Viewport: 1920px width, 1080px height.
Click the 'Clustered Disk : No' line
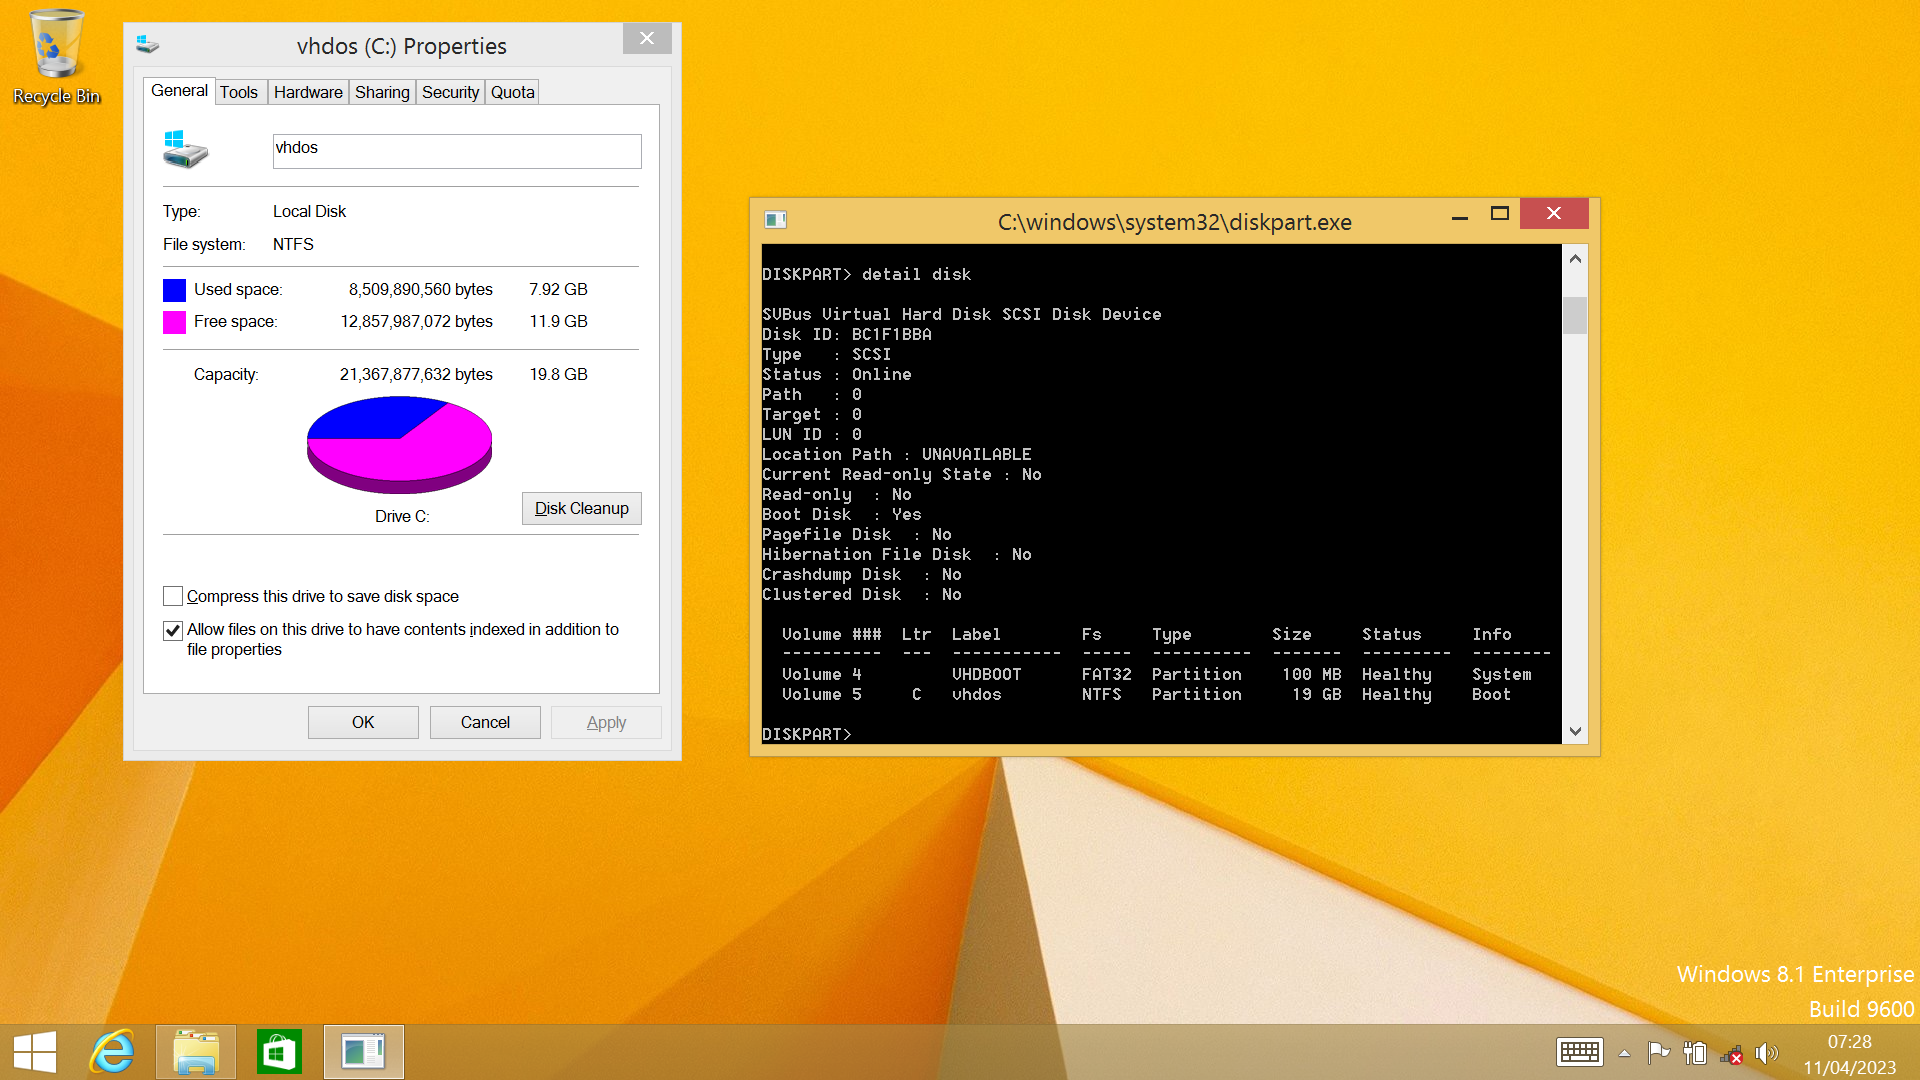click(x=862, y=594)
